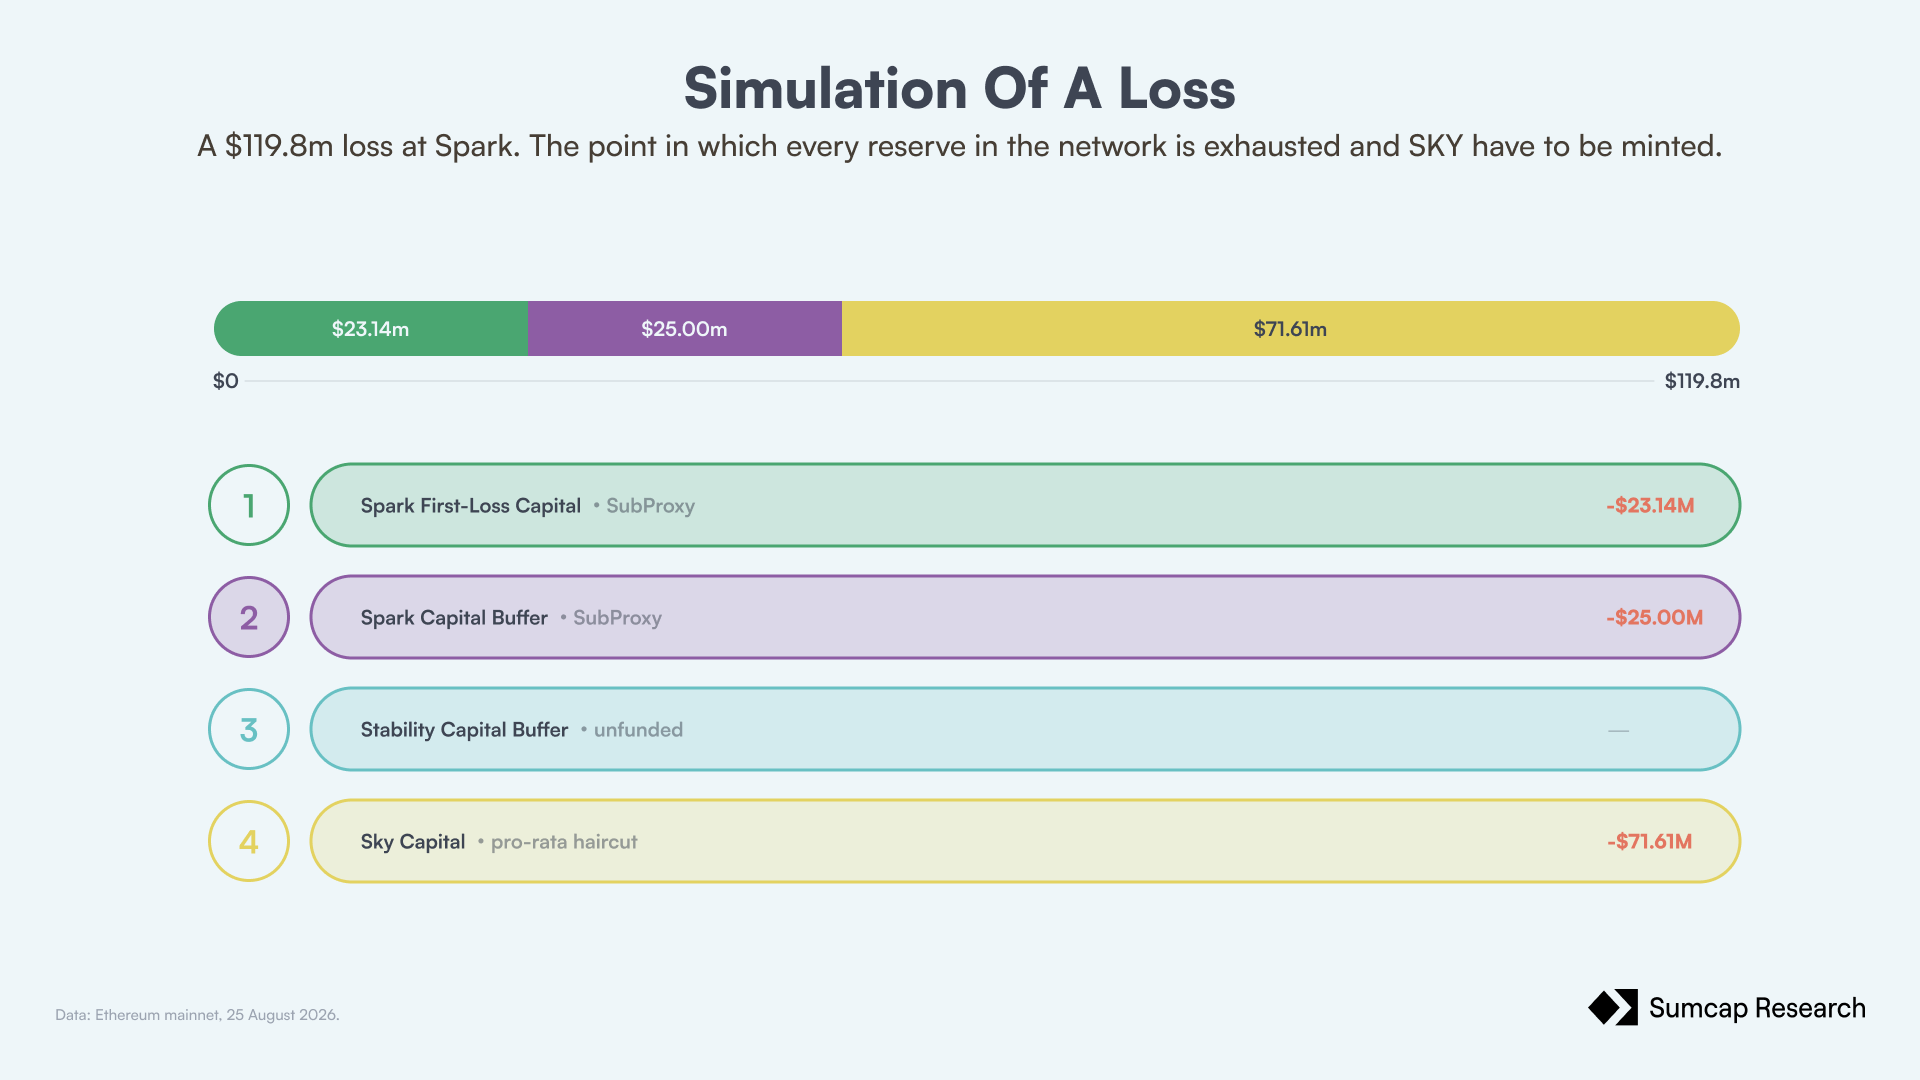
Task: Click the $0 axis label
Action: coord(226,381)
